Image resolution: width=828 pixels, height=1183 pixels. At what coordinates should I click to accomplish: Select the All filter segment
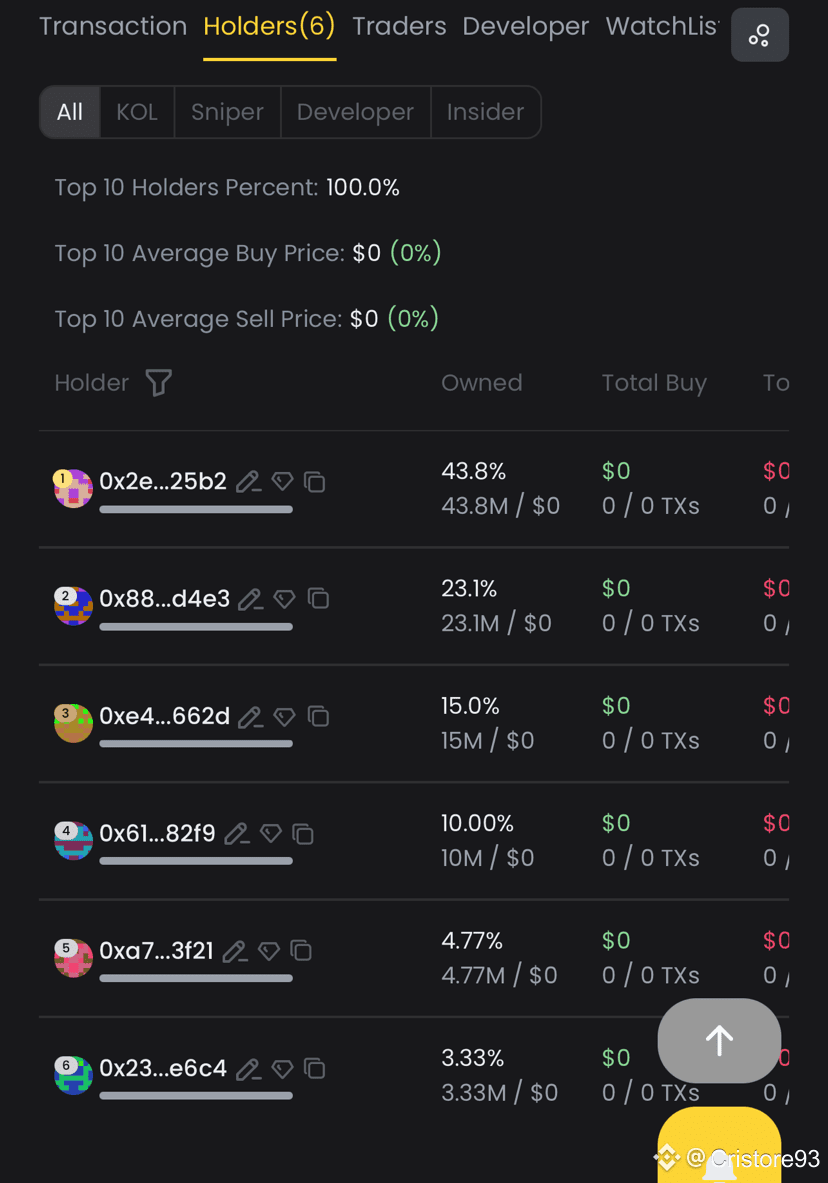[x=69, y=112]
